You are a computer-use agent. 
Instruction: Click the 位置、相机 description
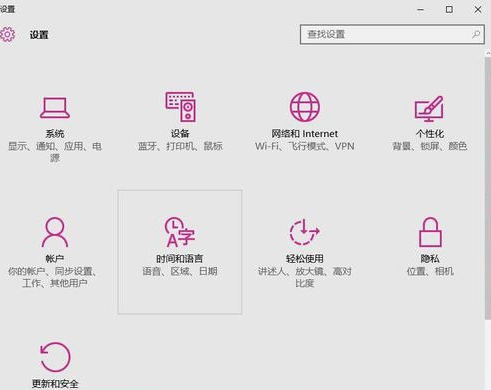point(430,271)
